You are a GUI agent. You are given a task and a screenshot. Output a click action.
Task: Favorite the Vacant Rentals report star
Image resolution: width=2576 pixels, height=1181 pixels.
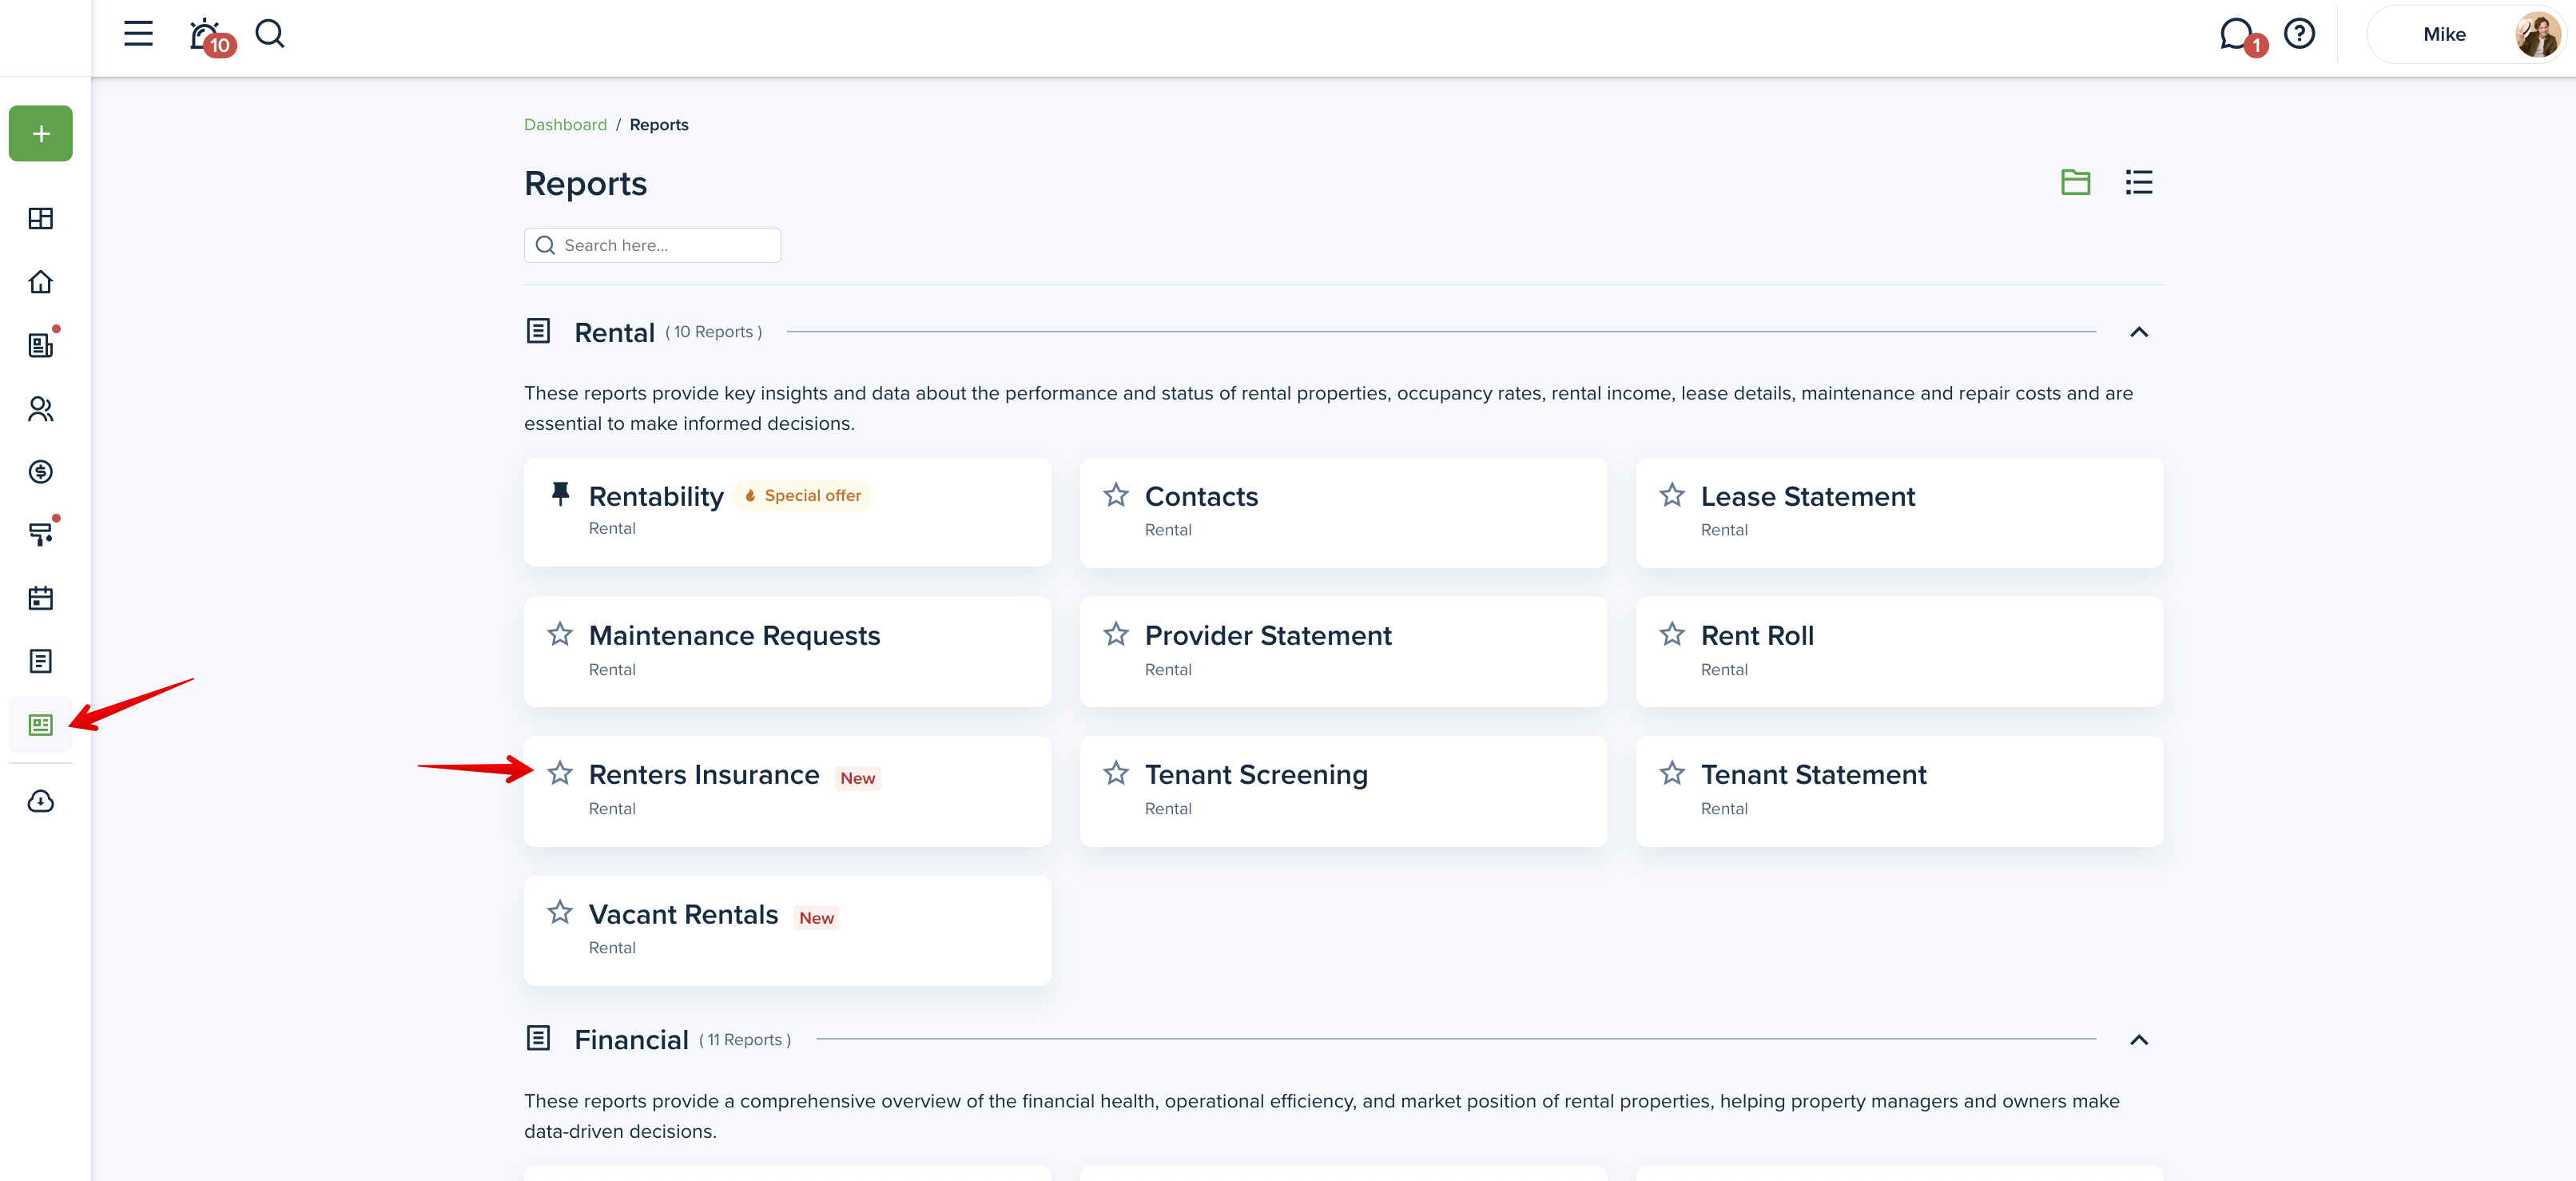tap(560, 912)
